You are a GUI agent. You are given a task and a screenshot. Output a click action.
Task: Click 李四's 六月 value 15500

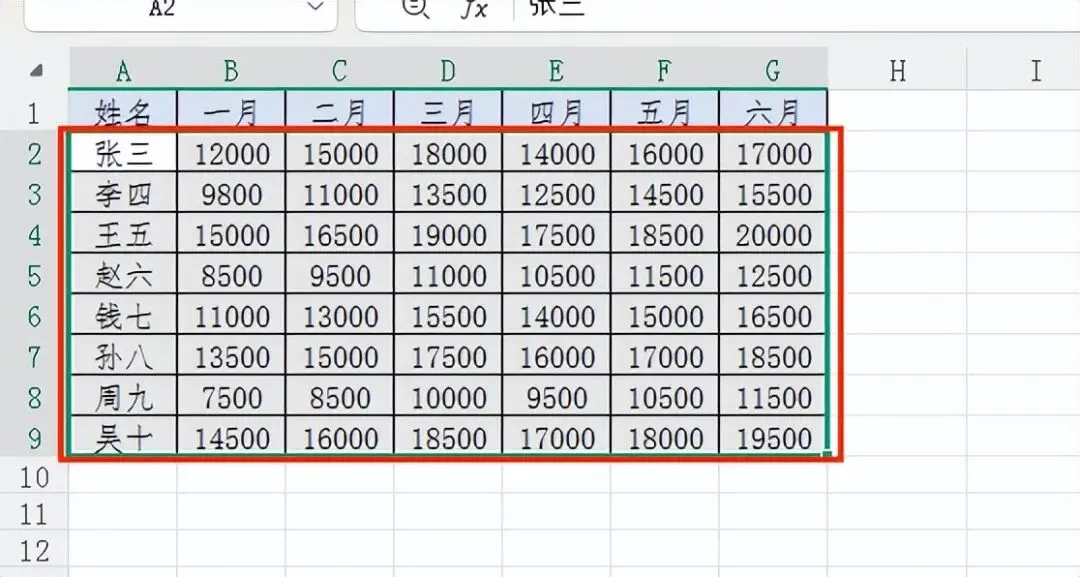point(773,193)
